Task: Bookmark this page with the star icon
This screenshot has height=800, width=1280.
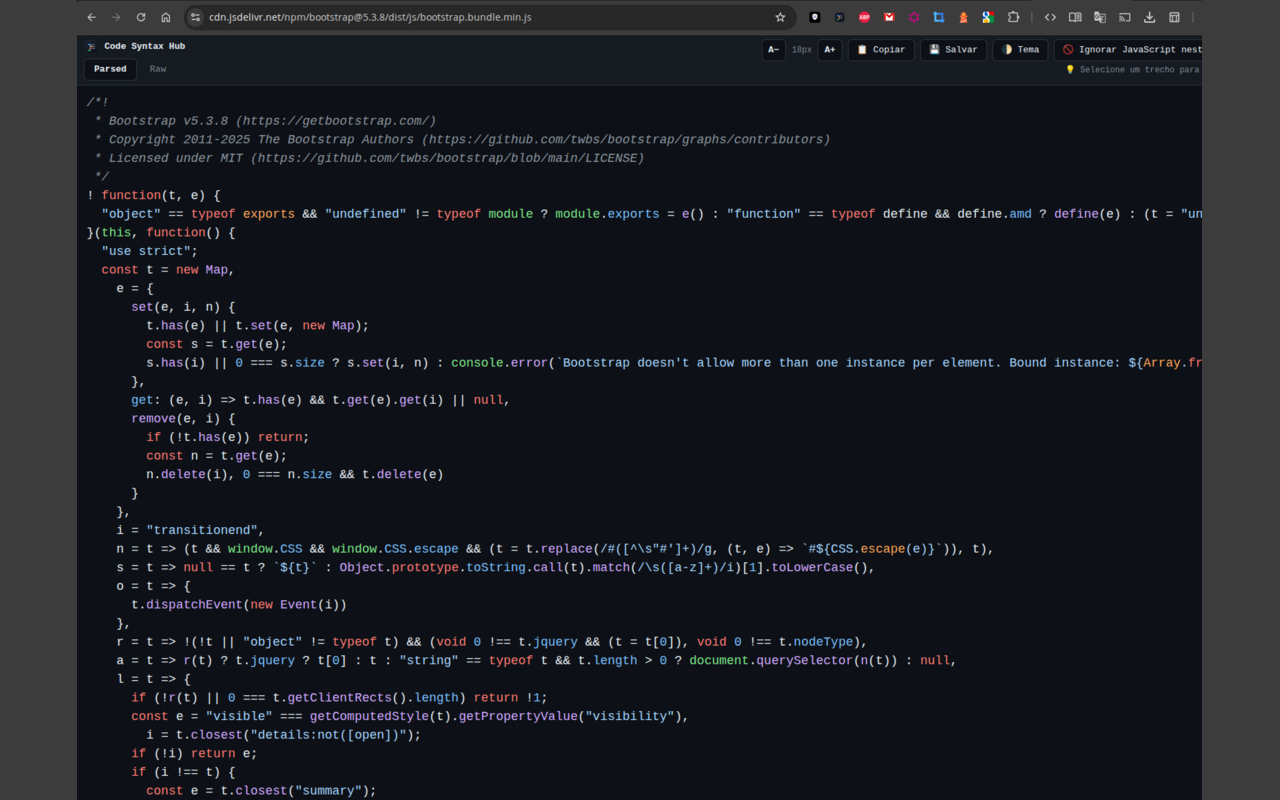Action: pyautogui.click(x=780, y=17)
